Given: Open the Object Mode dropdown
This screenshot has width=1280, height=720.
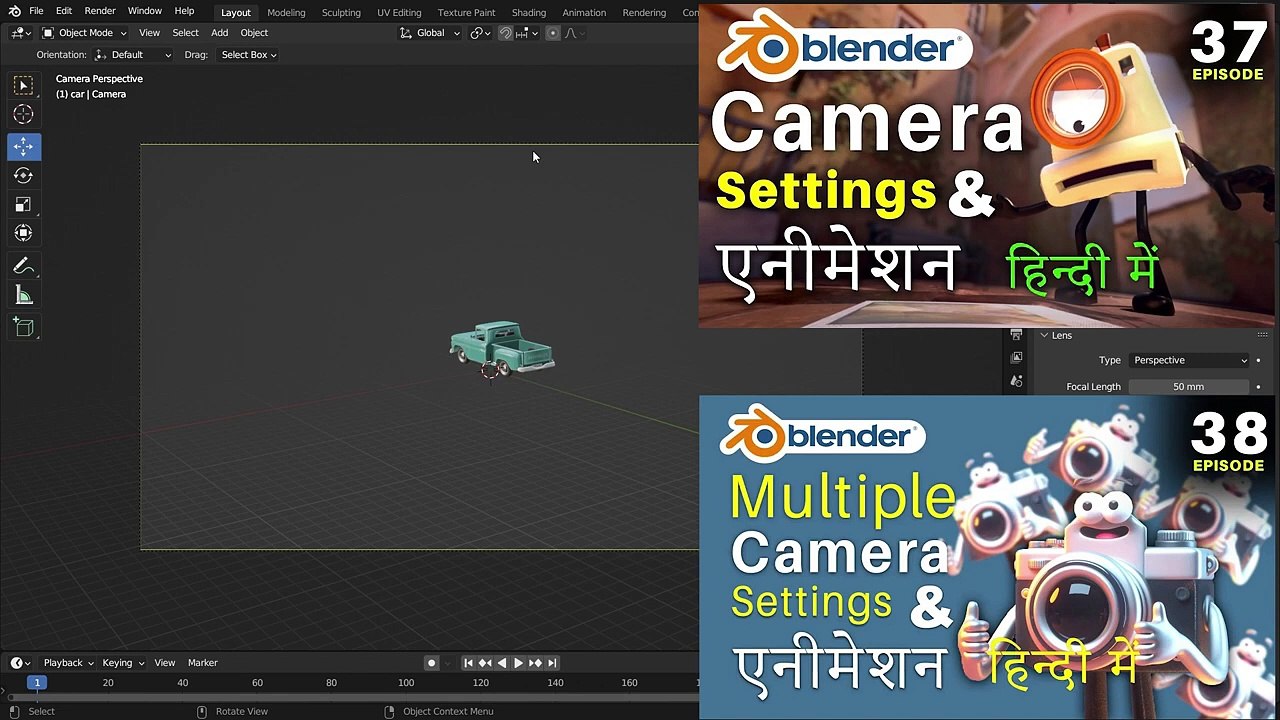Looking at the screenshot, I should [x=85, y=33].
